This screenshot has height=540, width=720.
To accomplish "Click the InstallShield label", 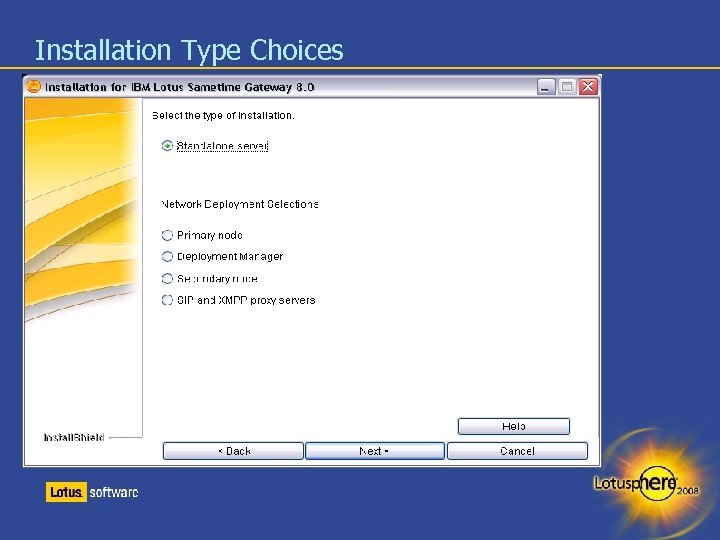I will point(74,437).
